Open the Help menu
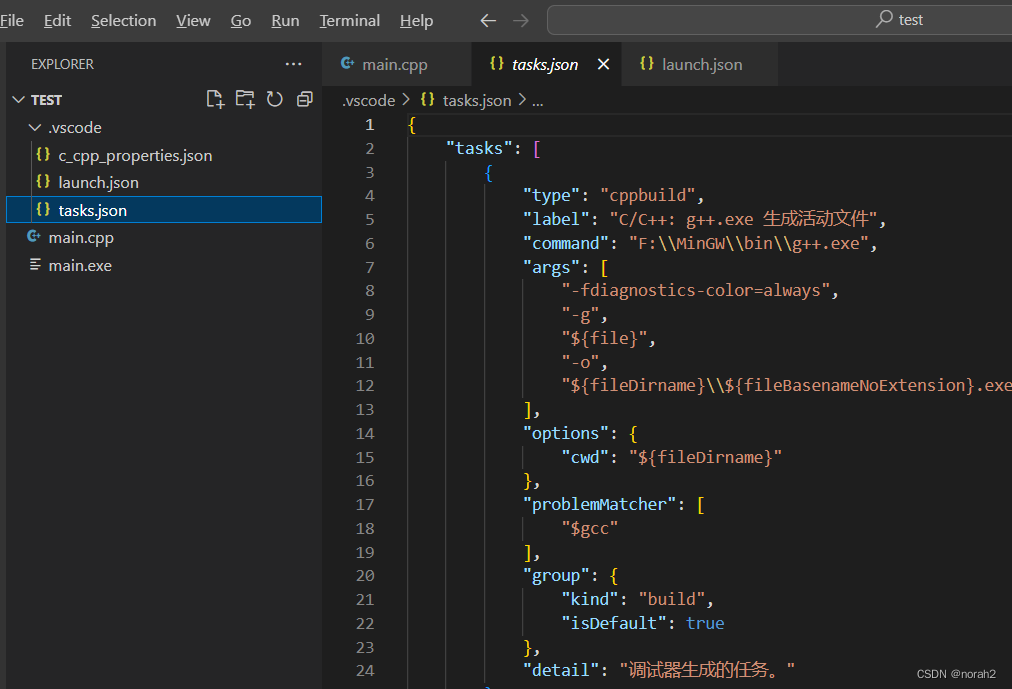 [x=416, y=21]
